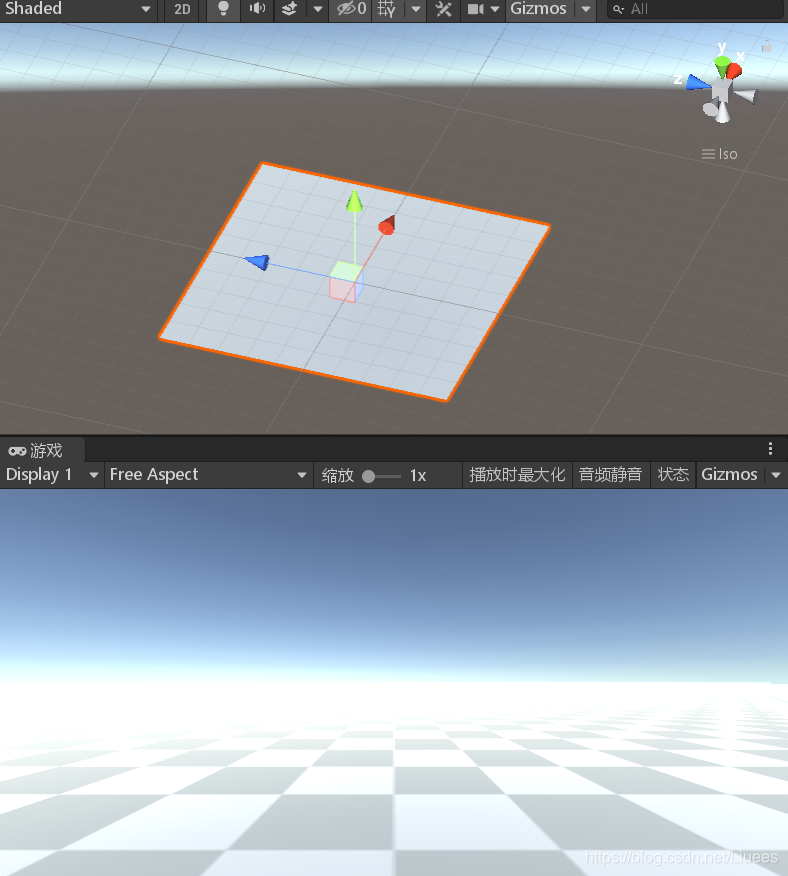Open Scene view Gizmos dropdown arrow
The image size is (788, 876).
pyautogui.click(x=586, y=9)
